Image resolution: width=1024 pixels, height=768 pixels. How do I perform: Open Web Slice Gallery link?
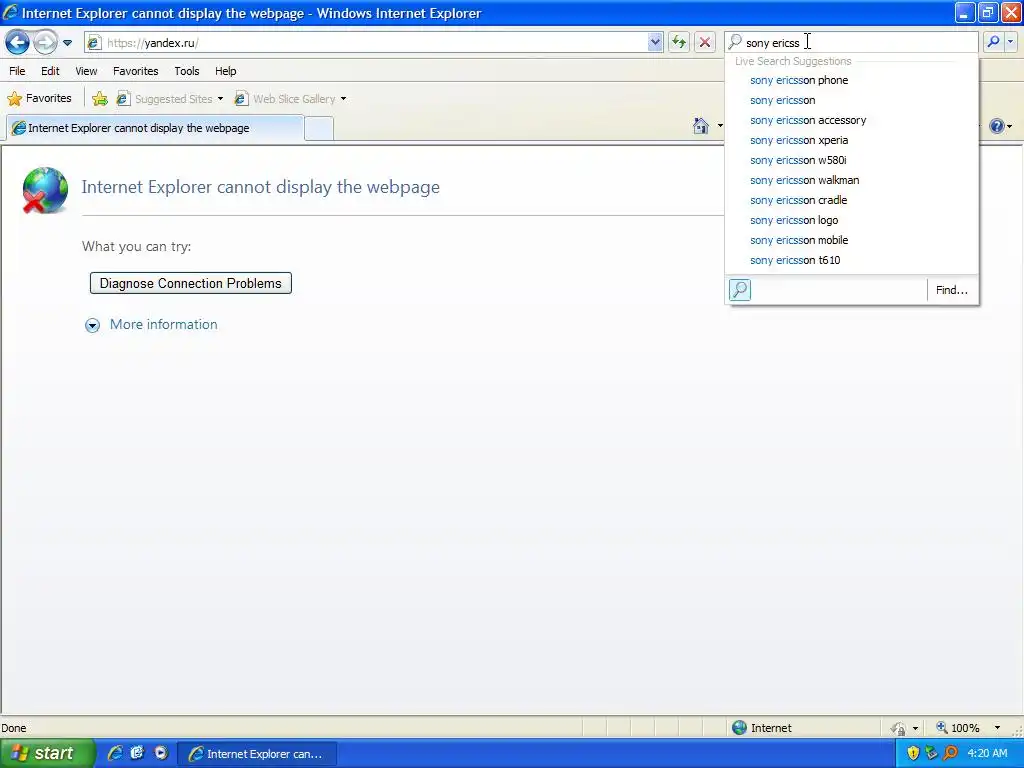(x=285, y=99)
